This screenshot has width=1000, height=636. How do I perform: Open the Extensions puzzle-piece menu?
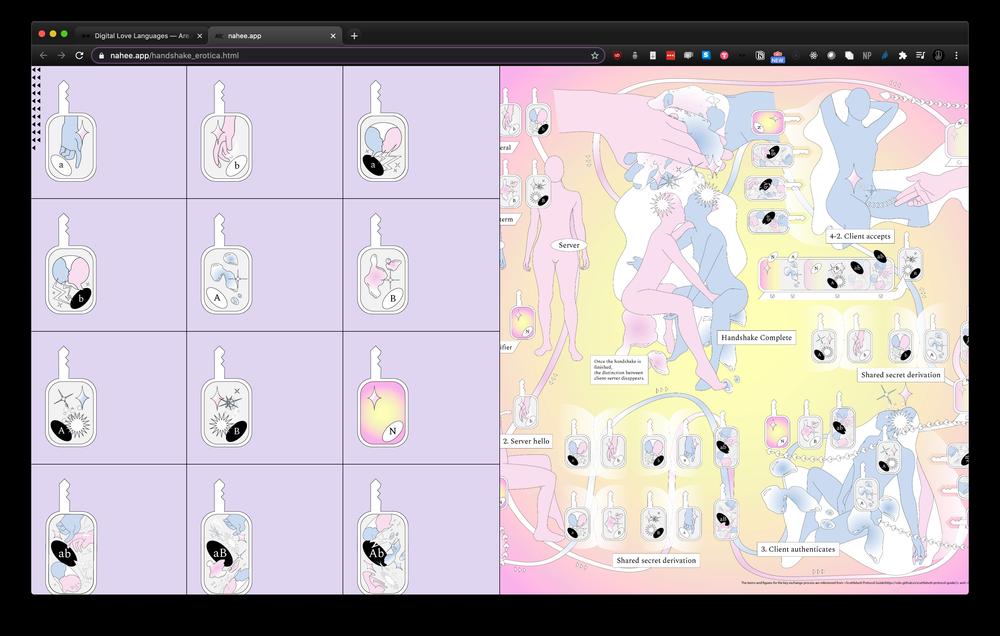[902, 55]
